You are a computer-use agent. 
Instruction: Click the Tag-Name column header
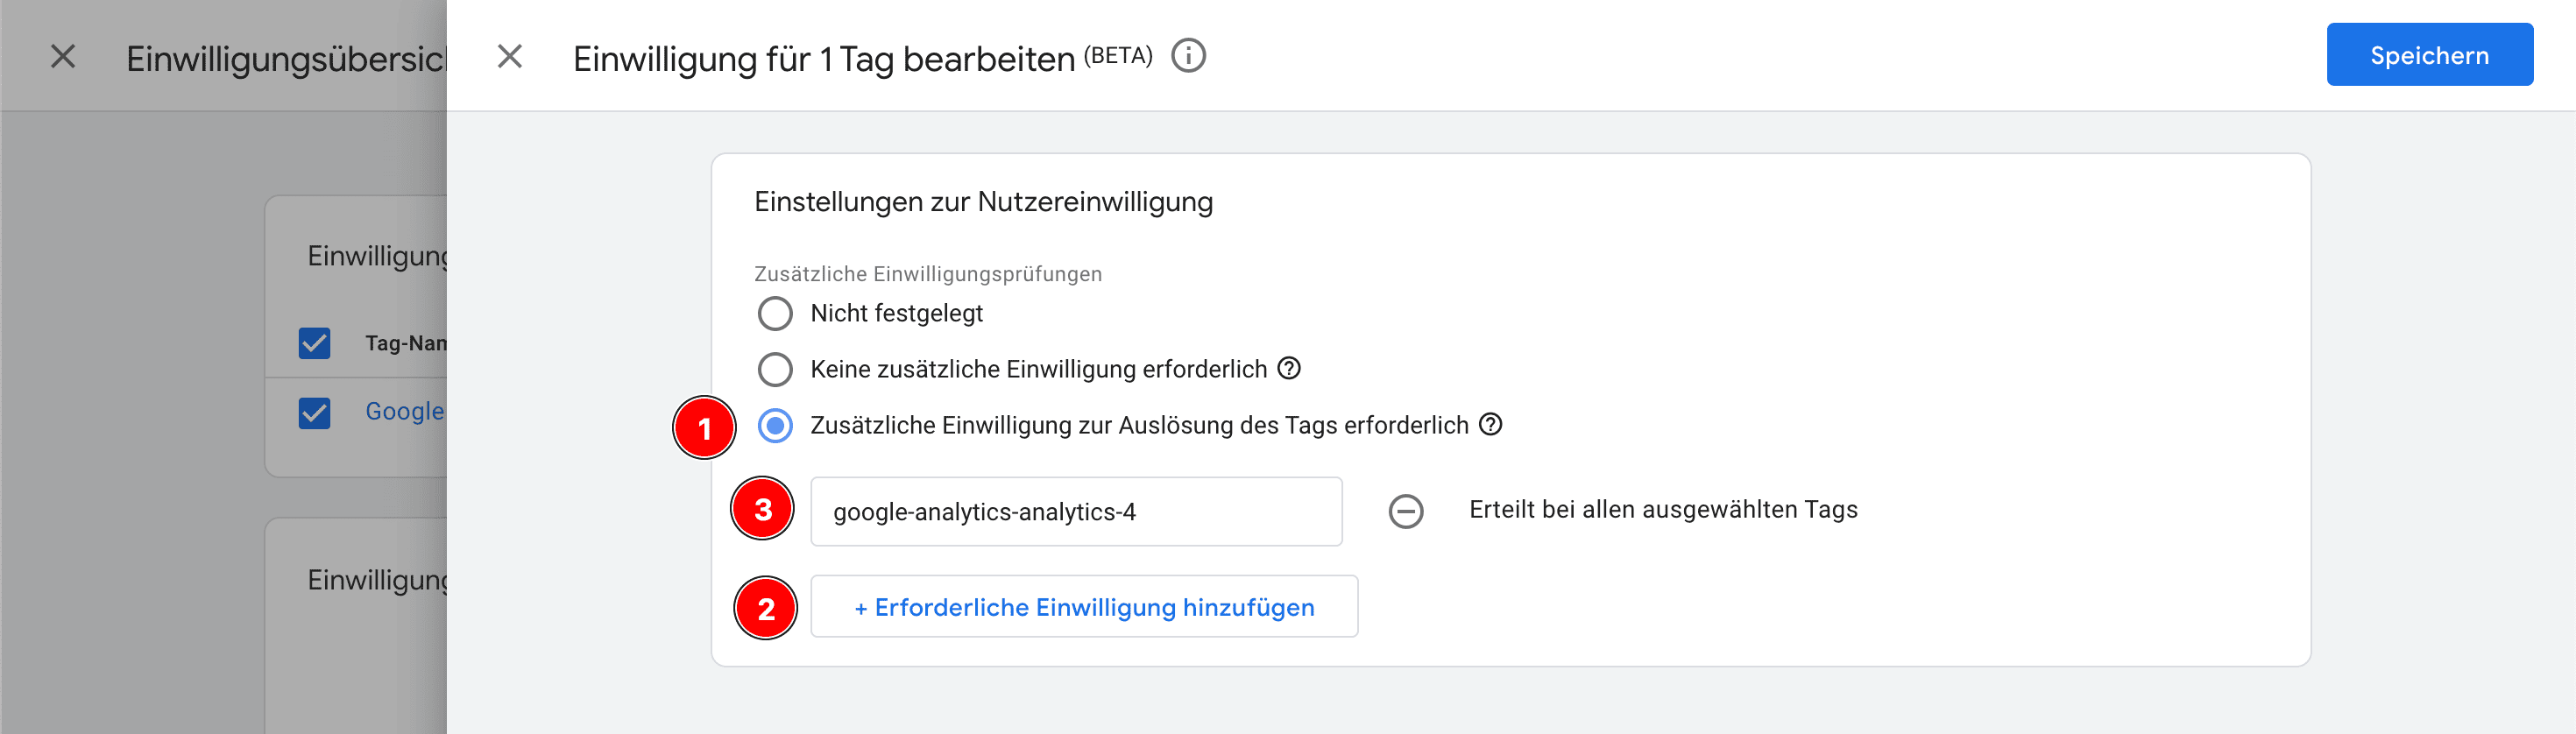click(405, 344)
